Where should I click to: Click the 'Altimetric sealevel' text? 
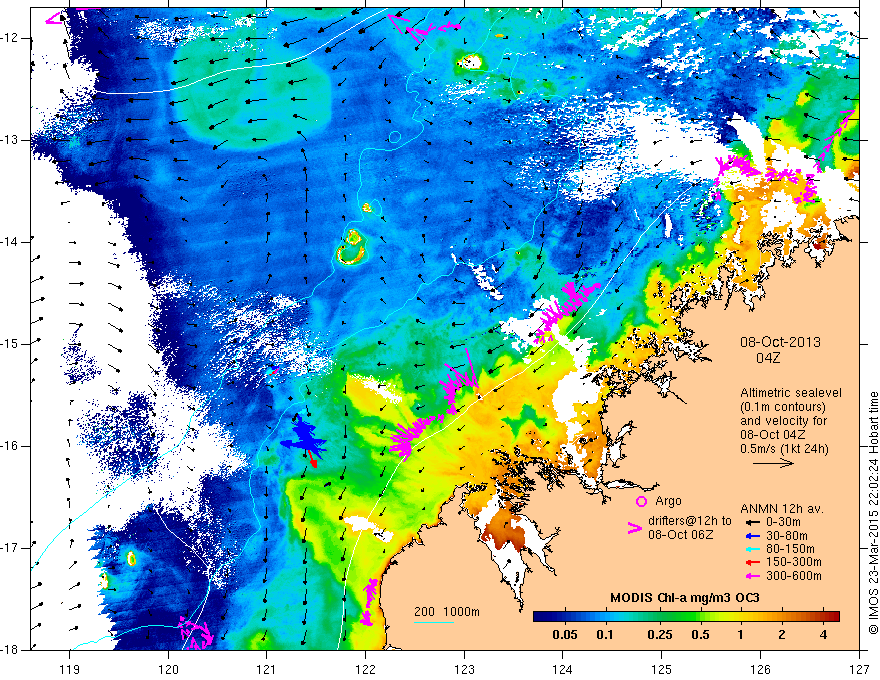click(x=791, y=393)
